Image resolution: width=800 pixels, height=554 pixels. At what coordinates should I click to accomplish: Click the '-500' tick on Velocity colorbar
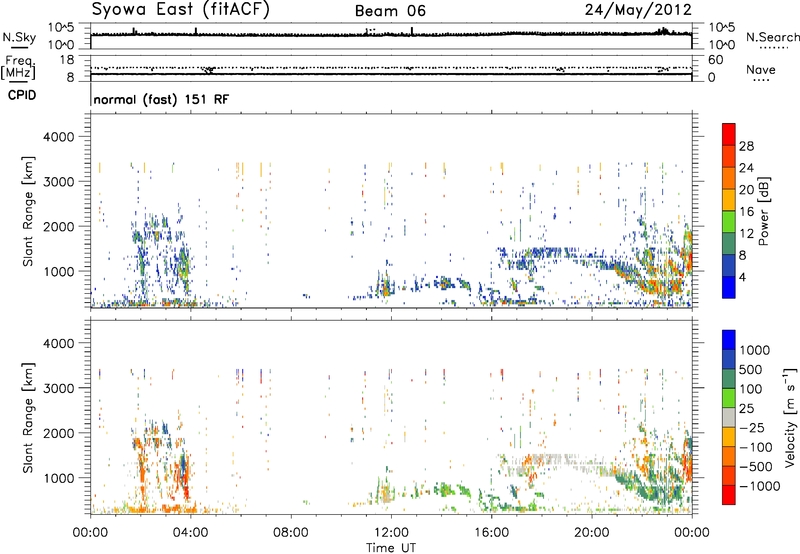click(755, 467)
